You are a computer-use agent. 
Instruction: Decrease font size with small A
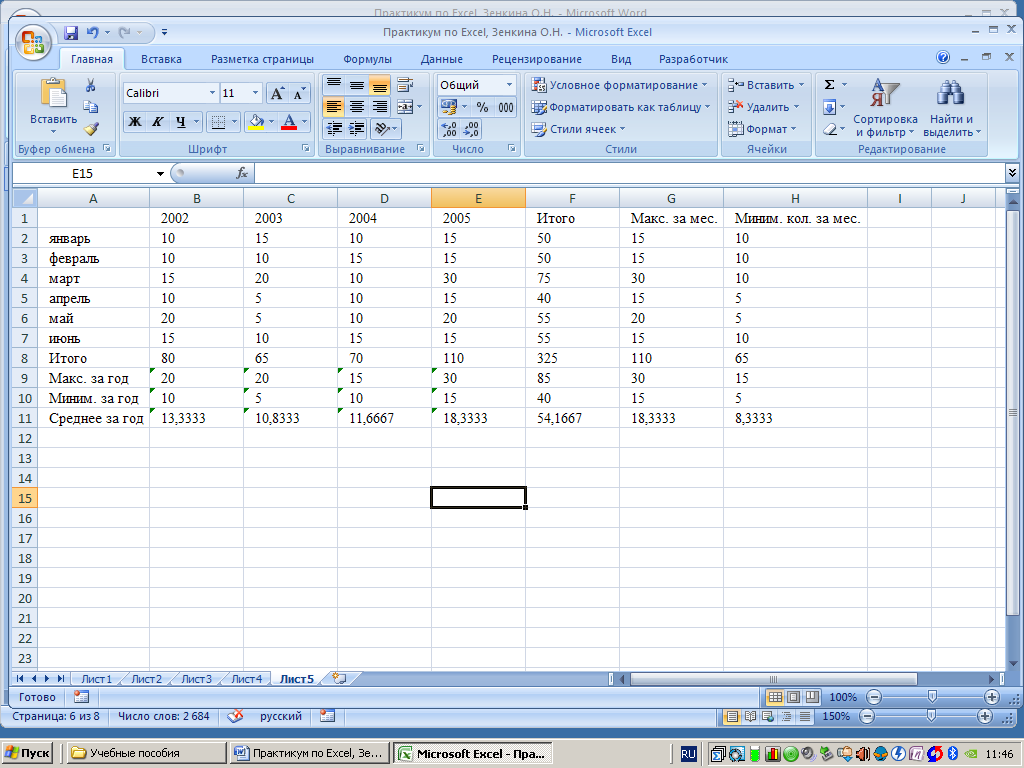[298, 93]
